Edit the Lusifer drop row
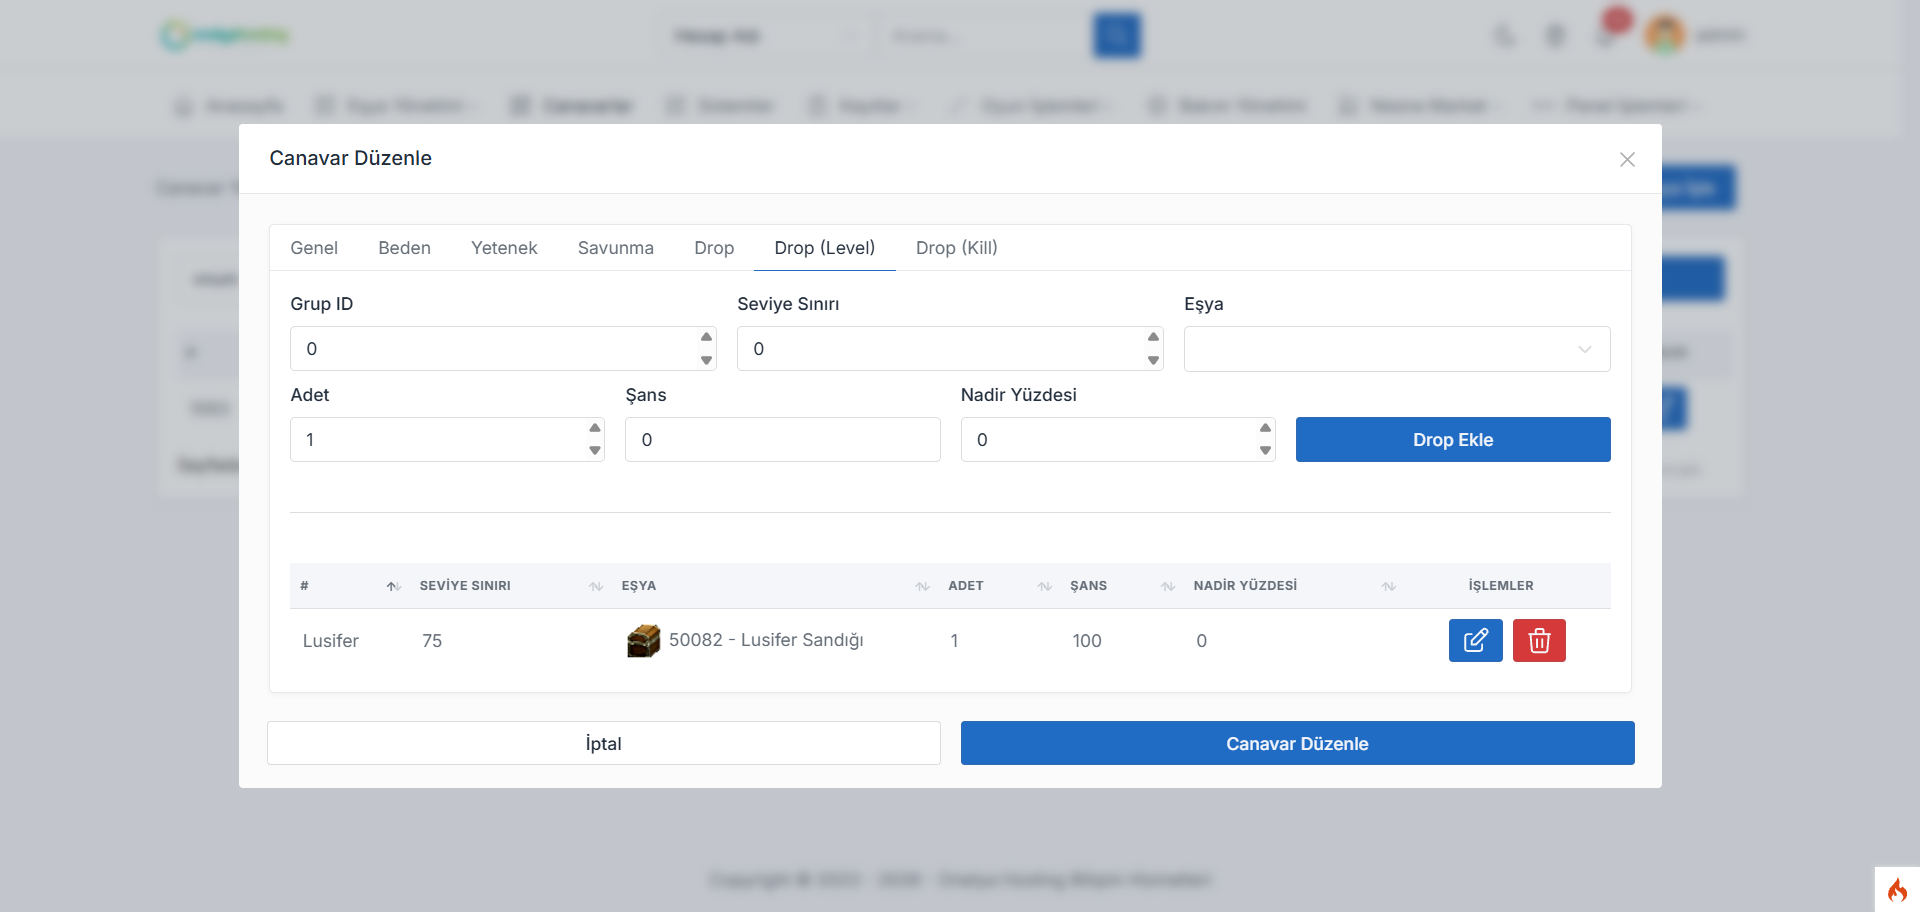This screenshot has height=912, width=1920. click(x=1475, y=640)
